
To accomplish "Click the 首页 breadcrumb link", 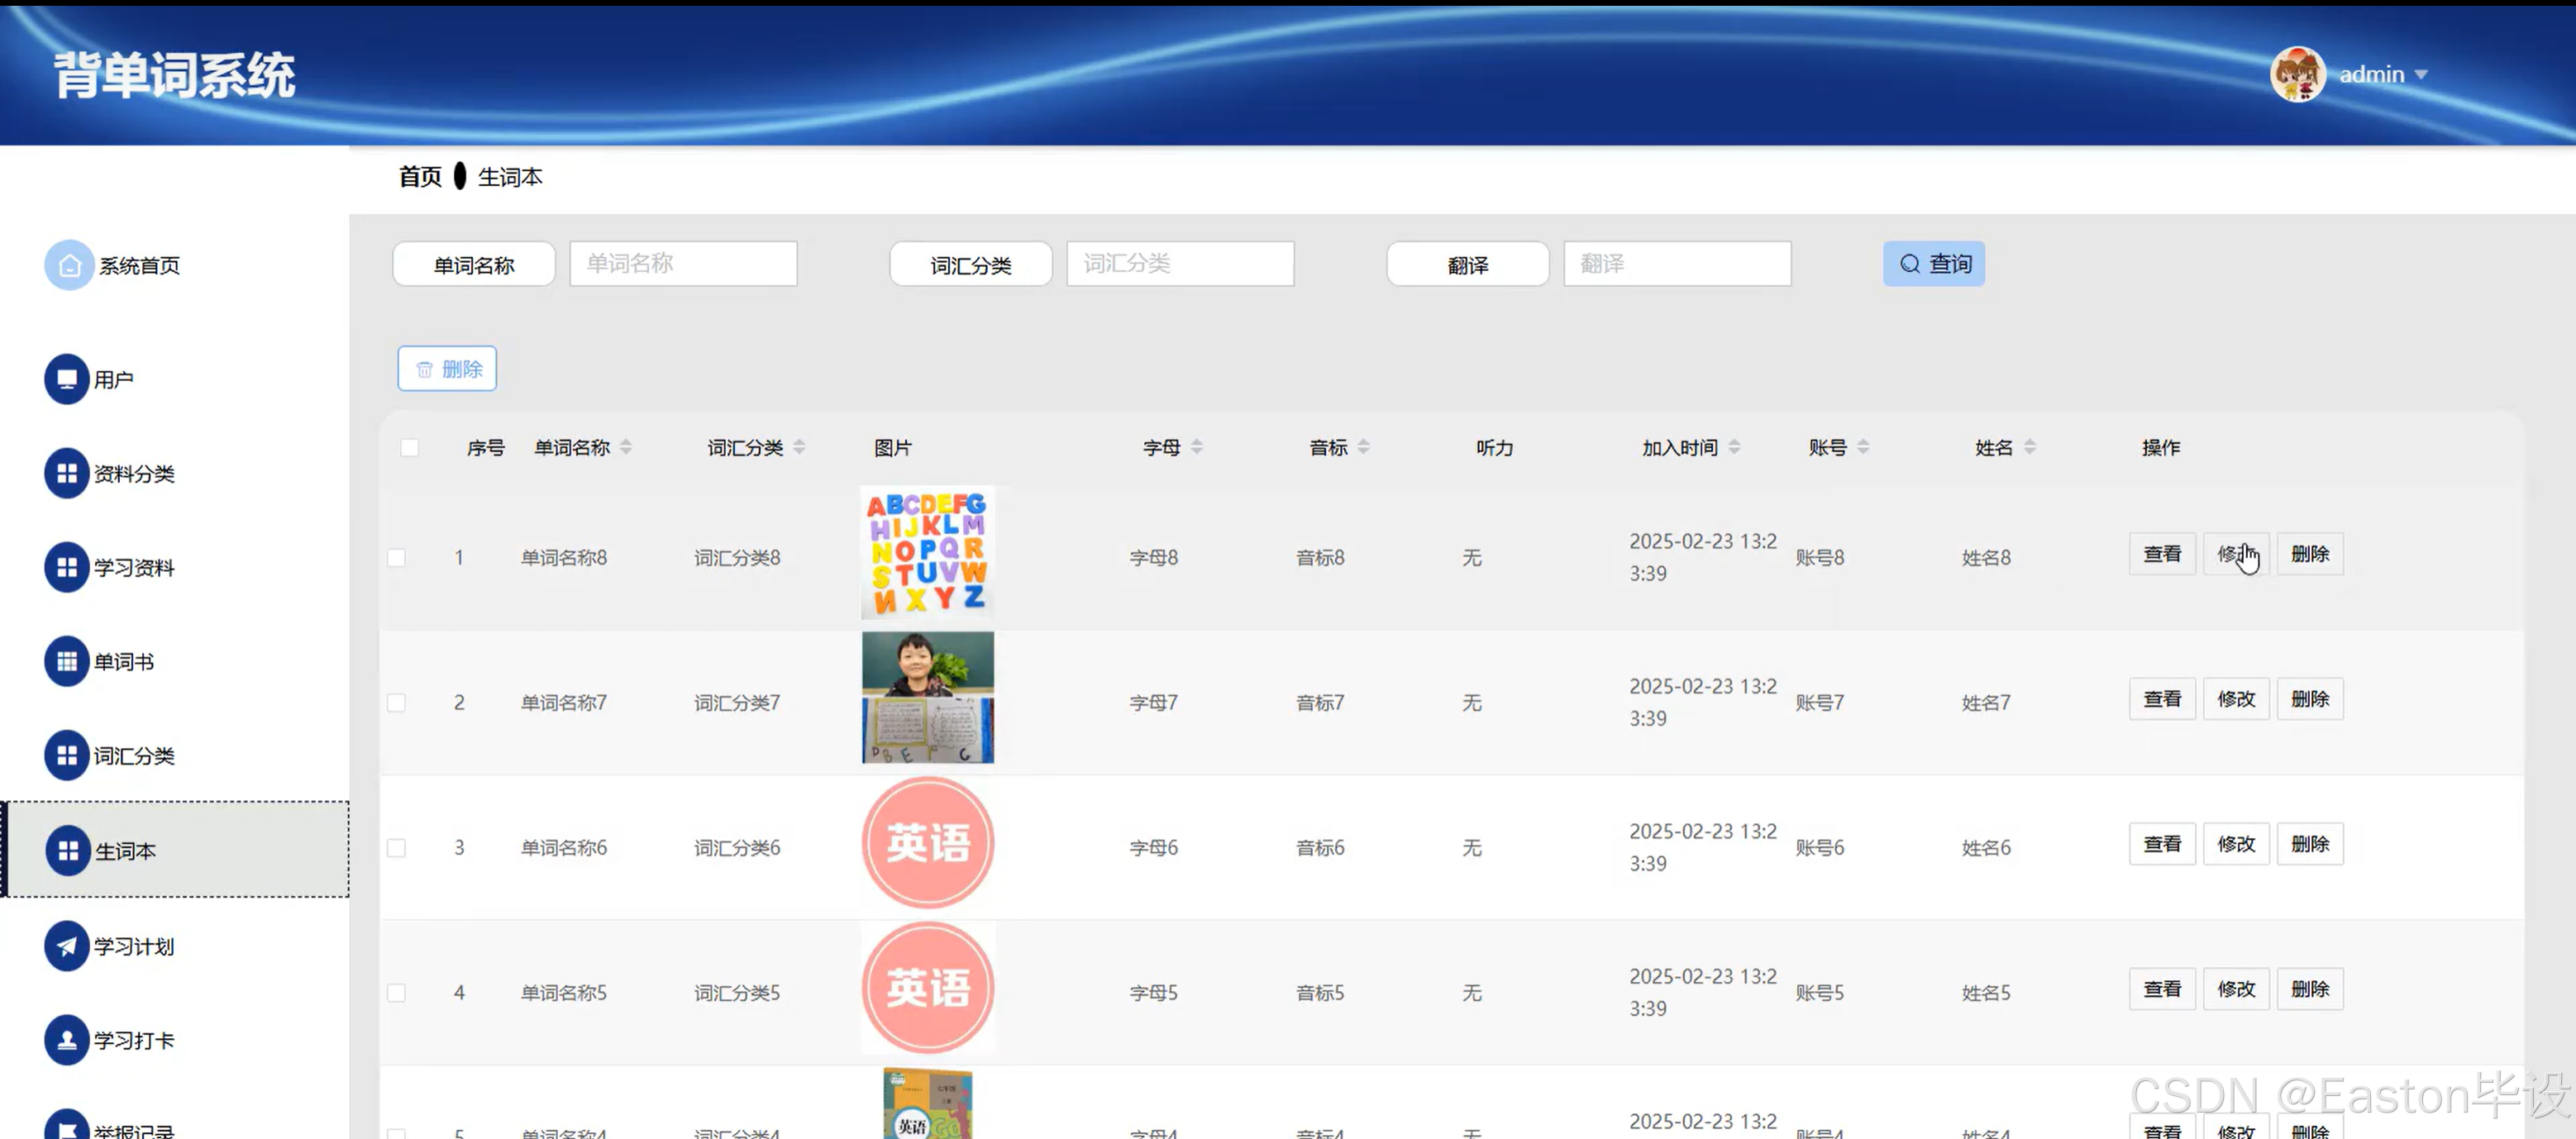I will 420,177.
